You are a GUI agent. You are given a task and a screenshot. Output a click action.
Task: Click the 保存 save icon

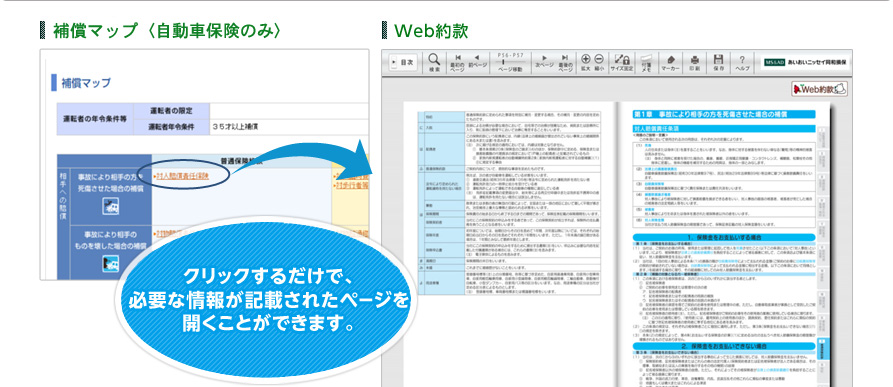[x=718, y=62]
